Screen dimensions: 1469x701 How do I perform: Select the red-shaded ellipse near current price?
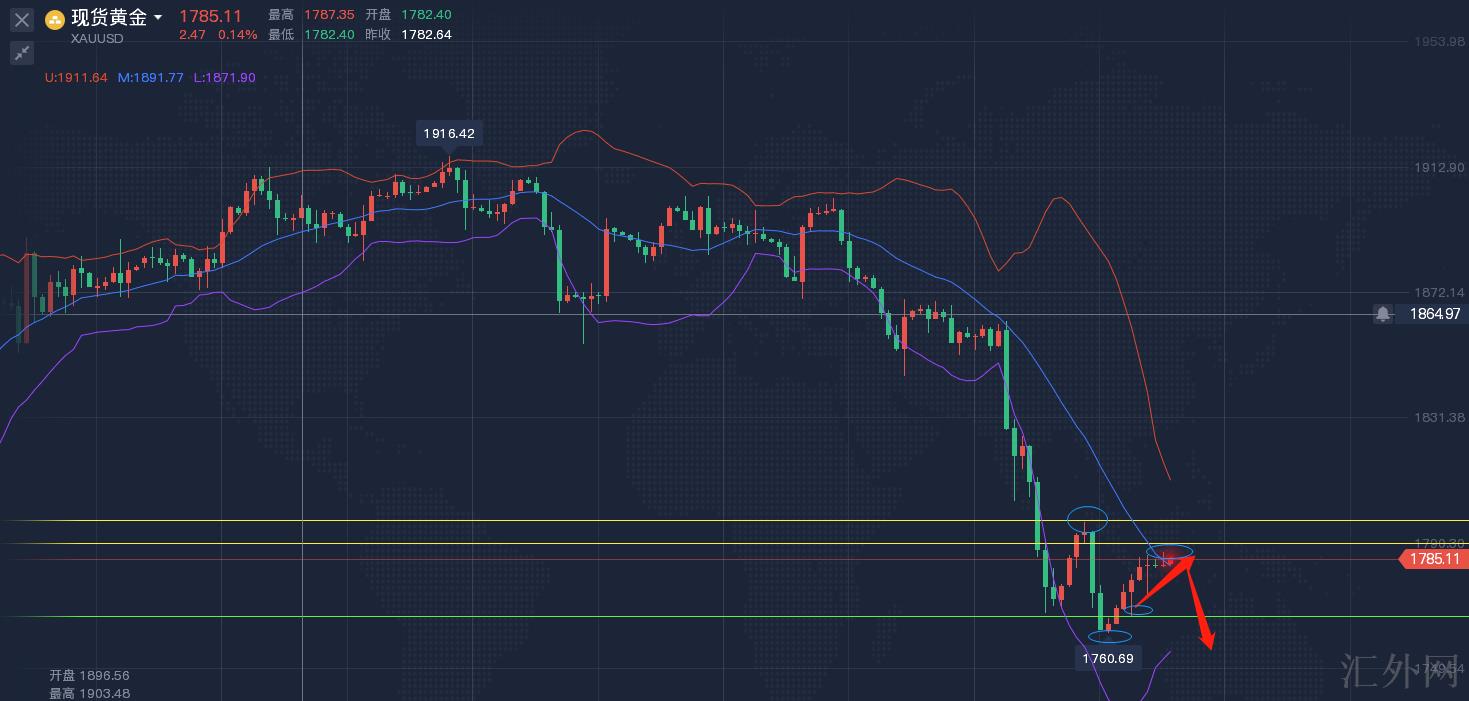1169,552
